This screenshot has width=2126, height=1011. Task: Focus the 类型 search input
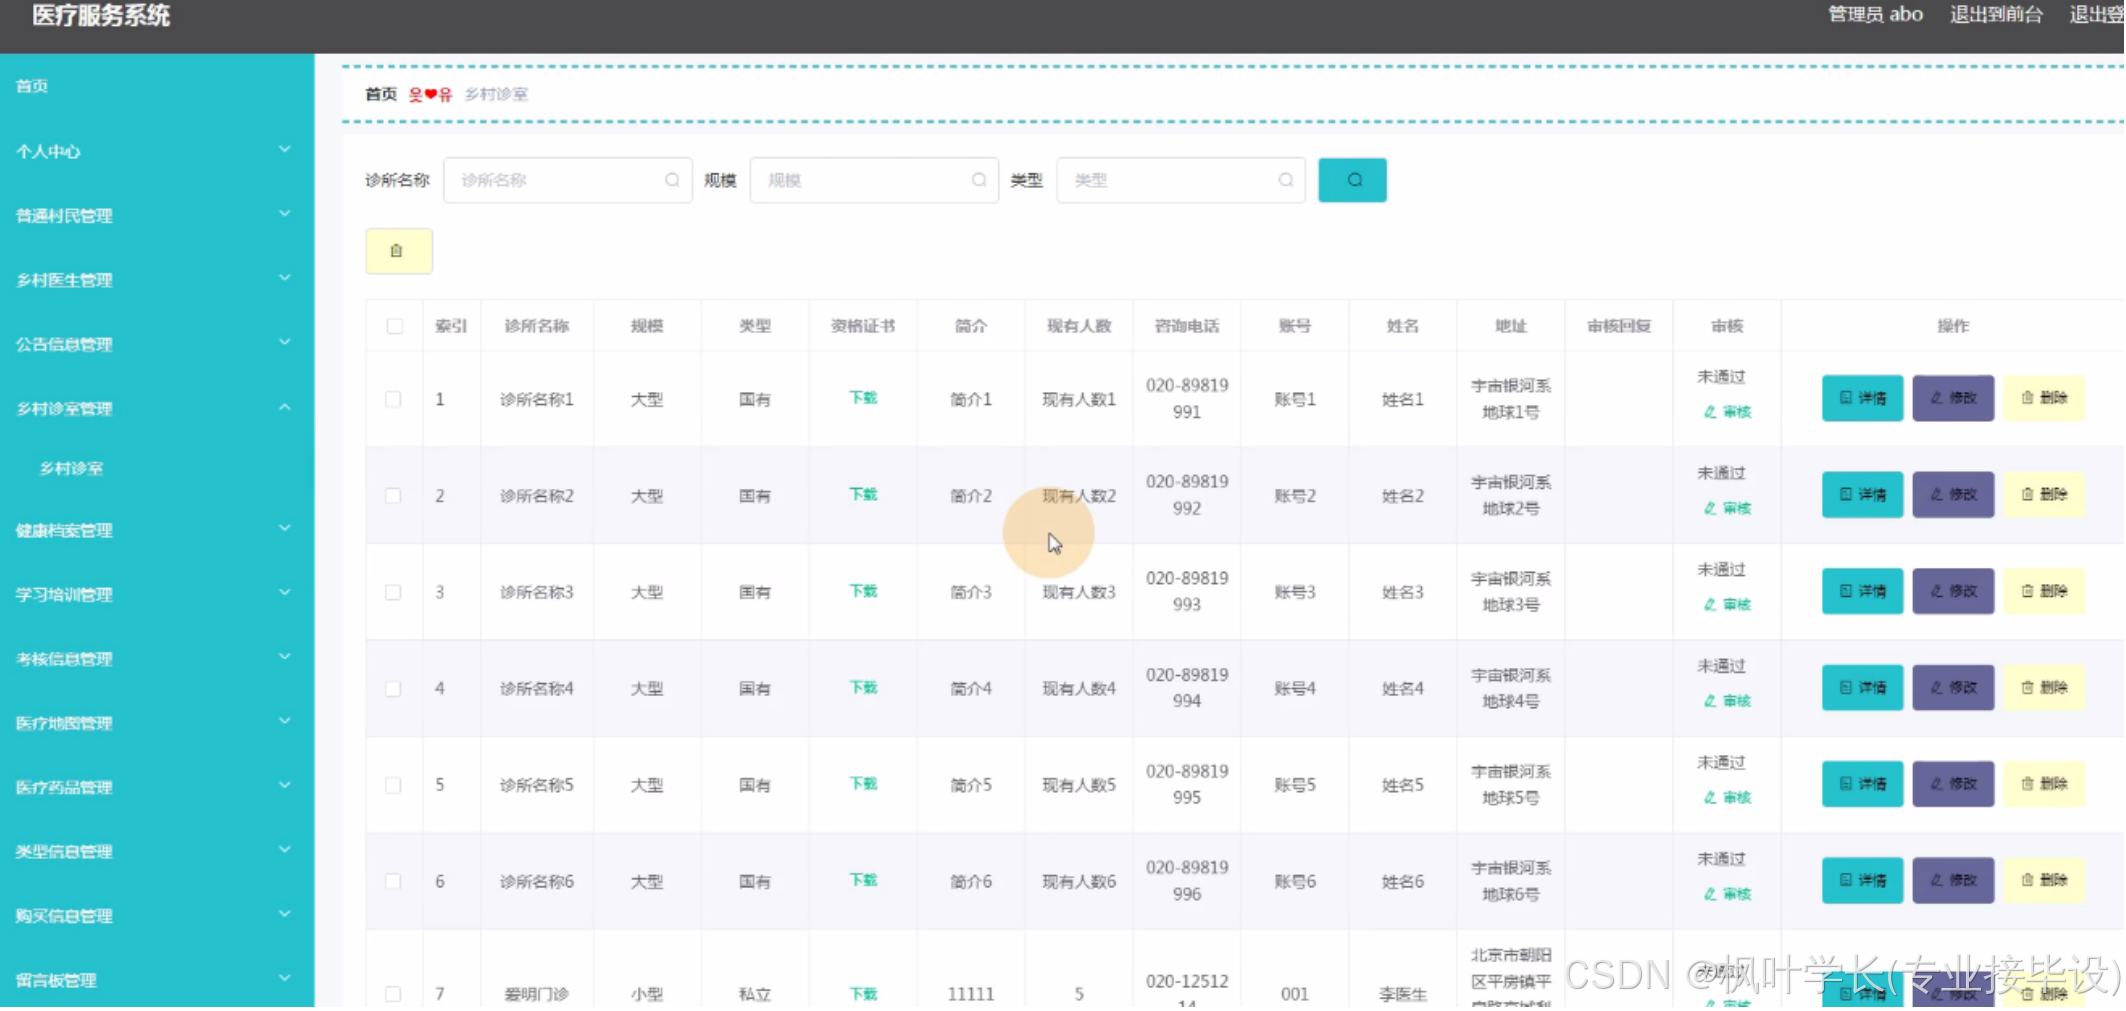pos(1181,180)
